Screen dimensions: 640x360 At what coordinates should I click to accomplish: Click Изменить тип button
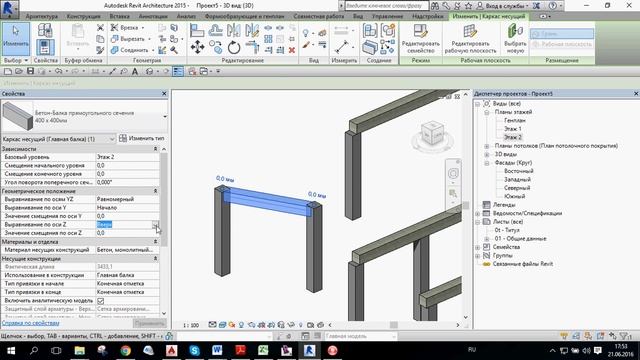click(x=142, y=139)
